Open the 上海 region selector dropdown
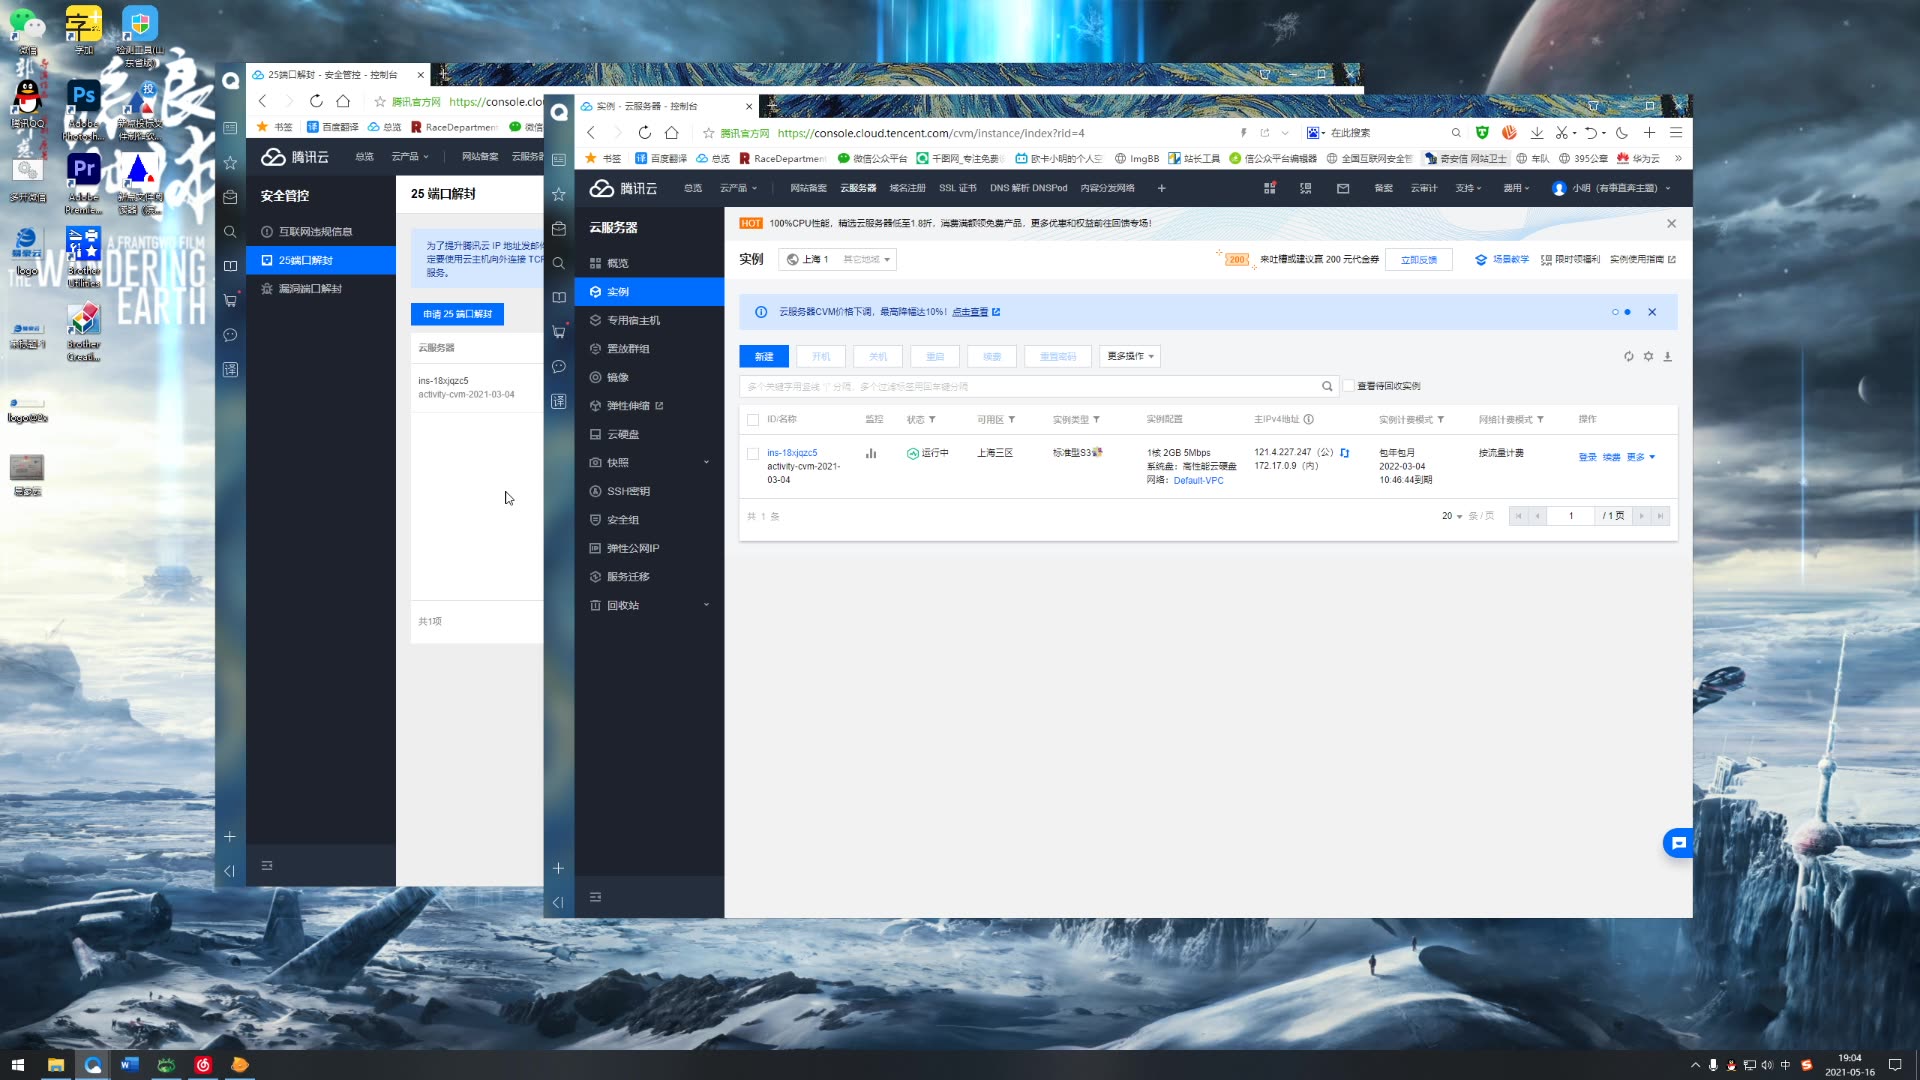Screen dimensions: 1920x1080 click(837, 259)
